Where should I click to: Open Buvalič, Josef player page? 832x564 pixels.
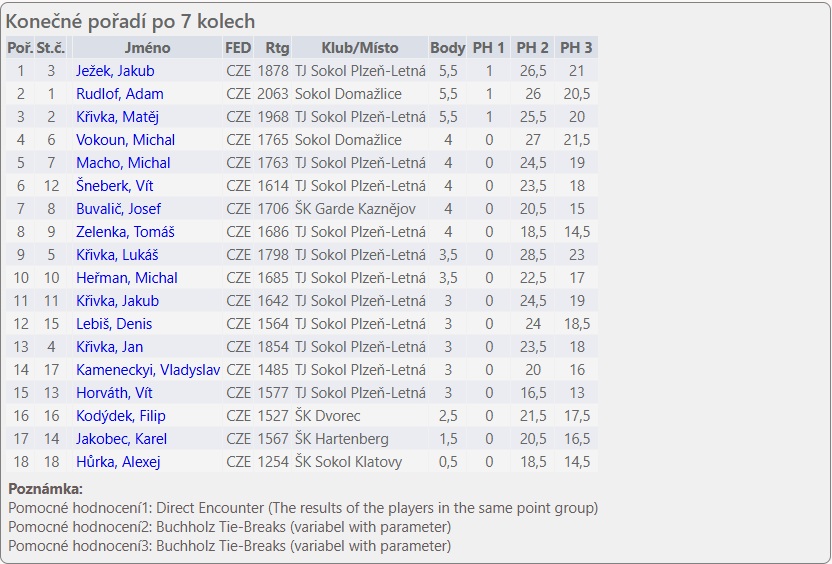pos(118,209)
